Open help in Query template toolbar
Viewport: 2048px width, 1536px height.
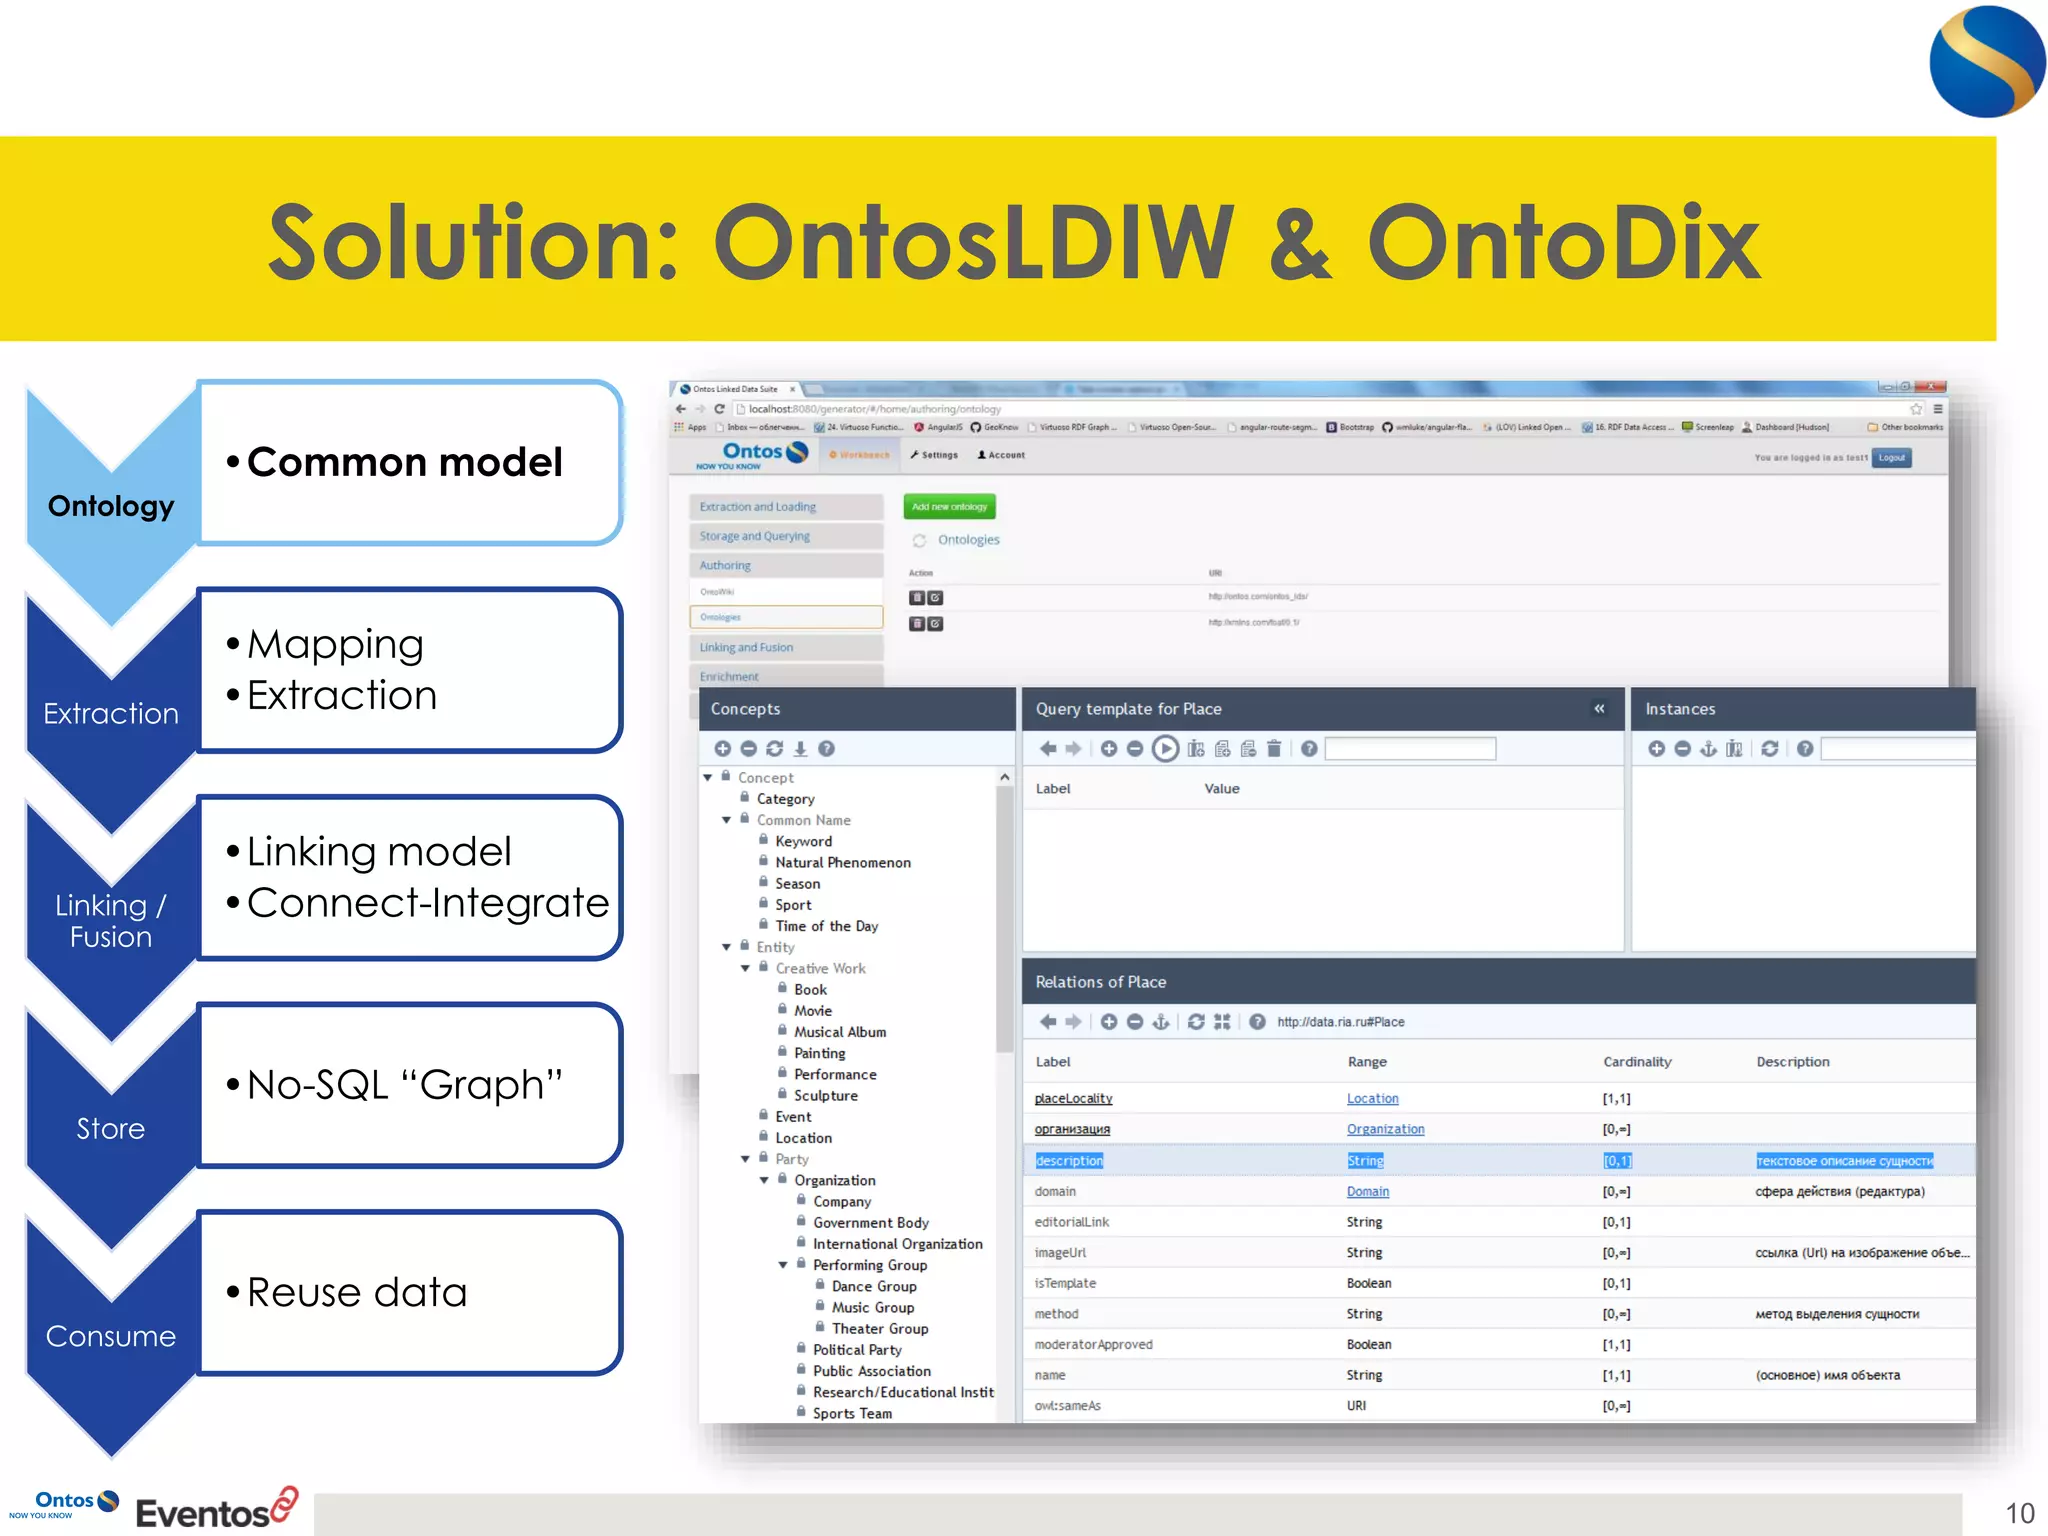point(1309,748)
